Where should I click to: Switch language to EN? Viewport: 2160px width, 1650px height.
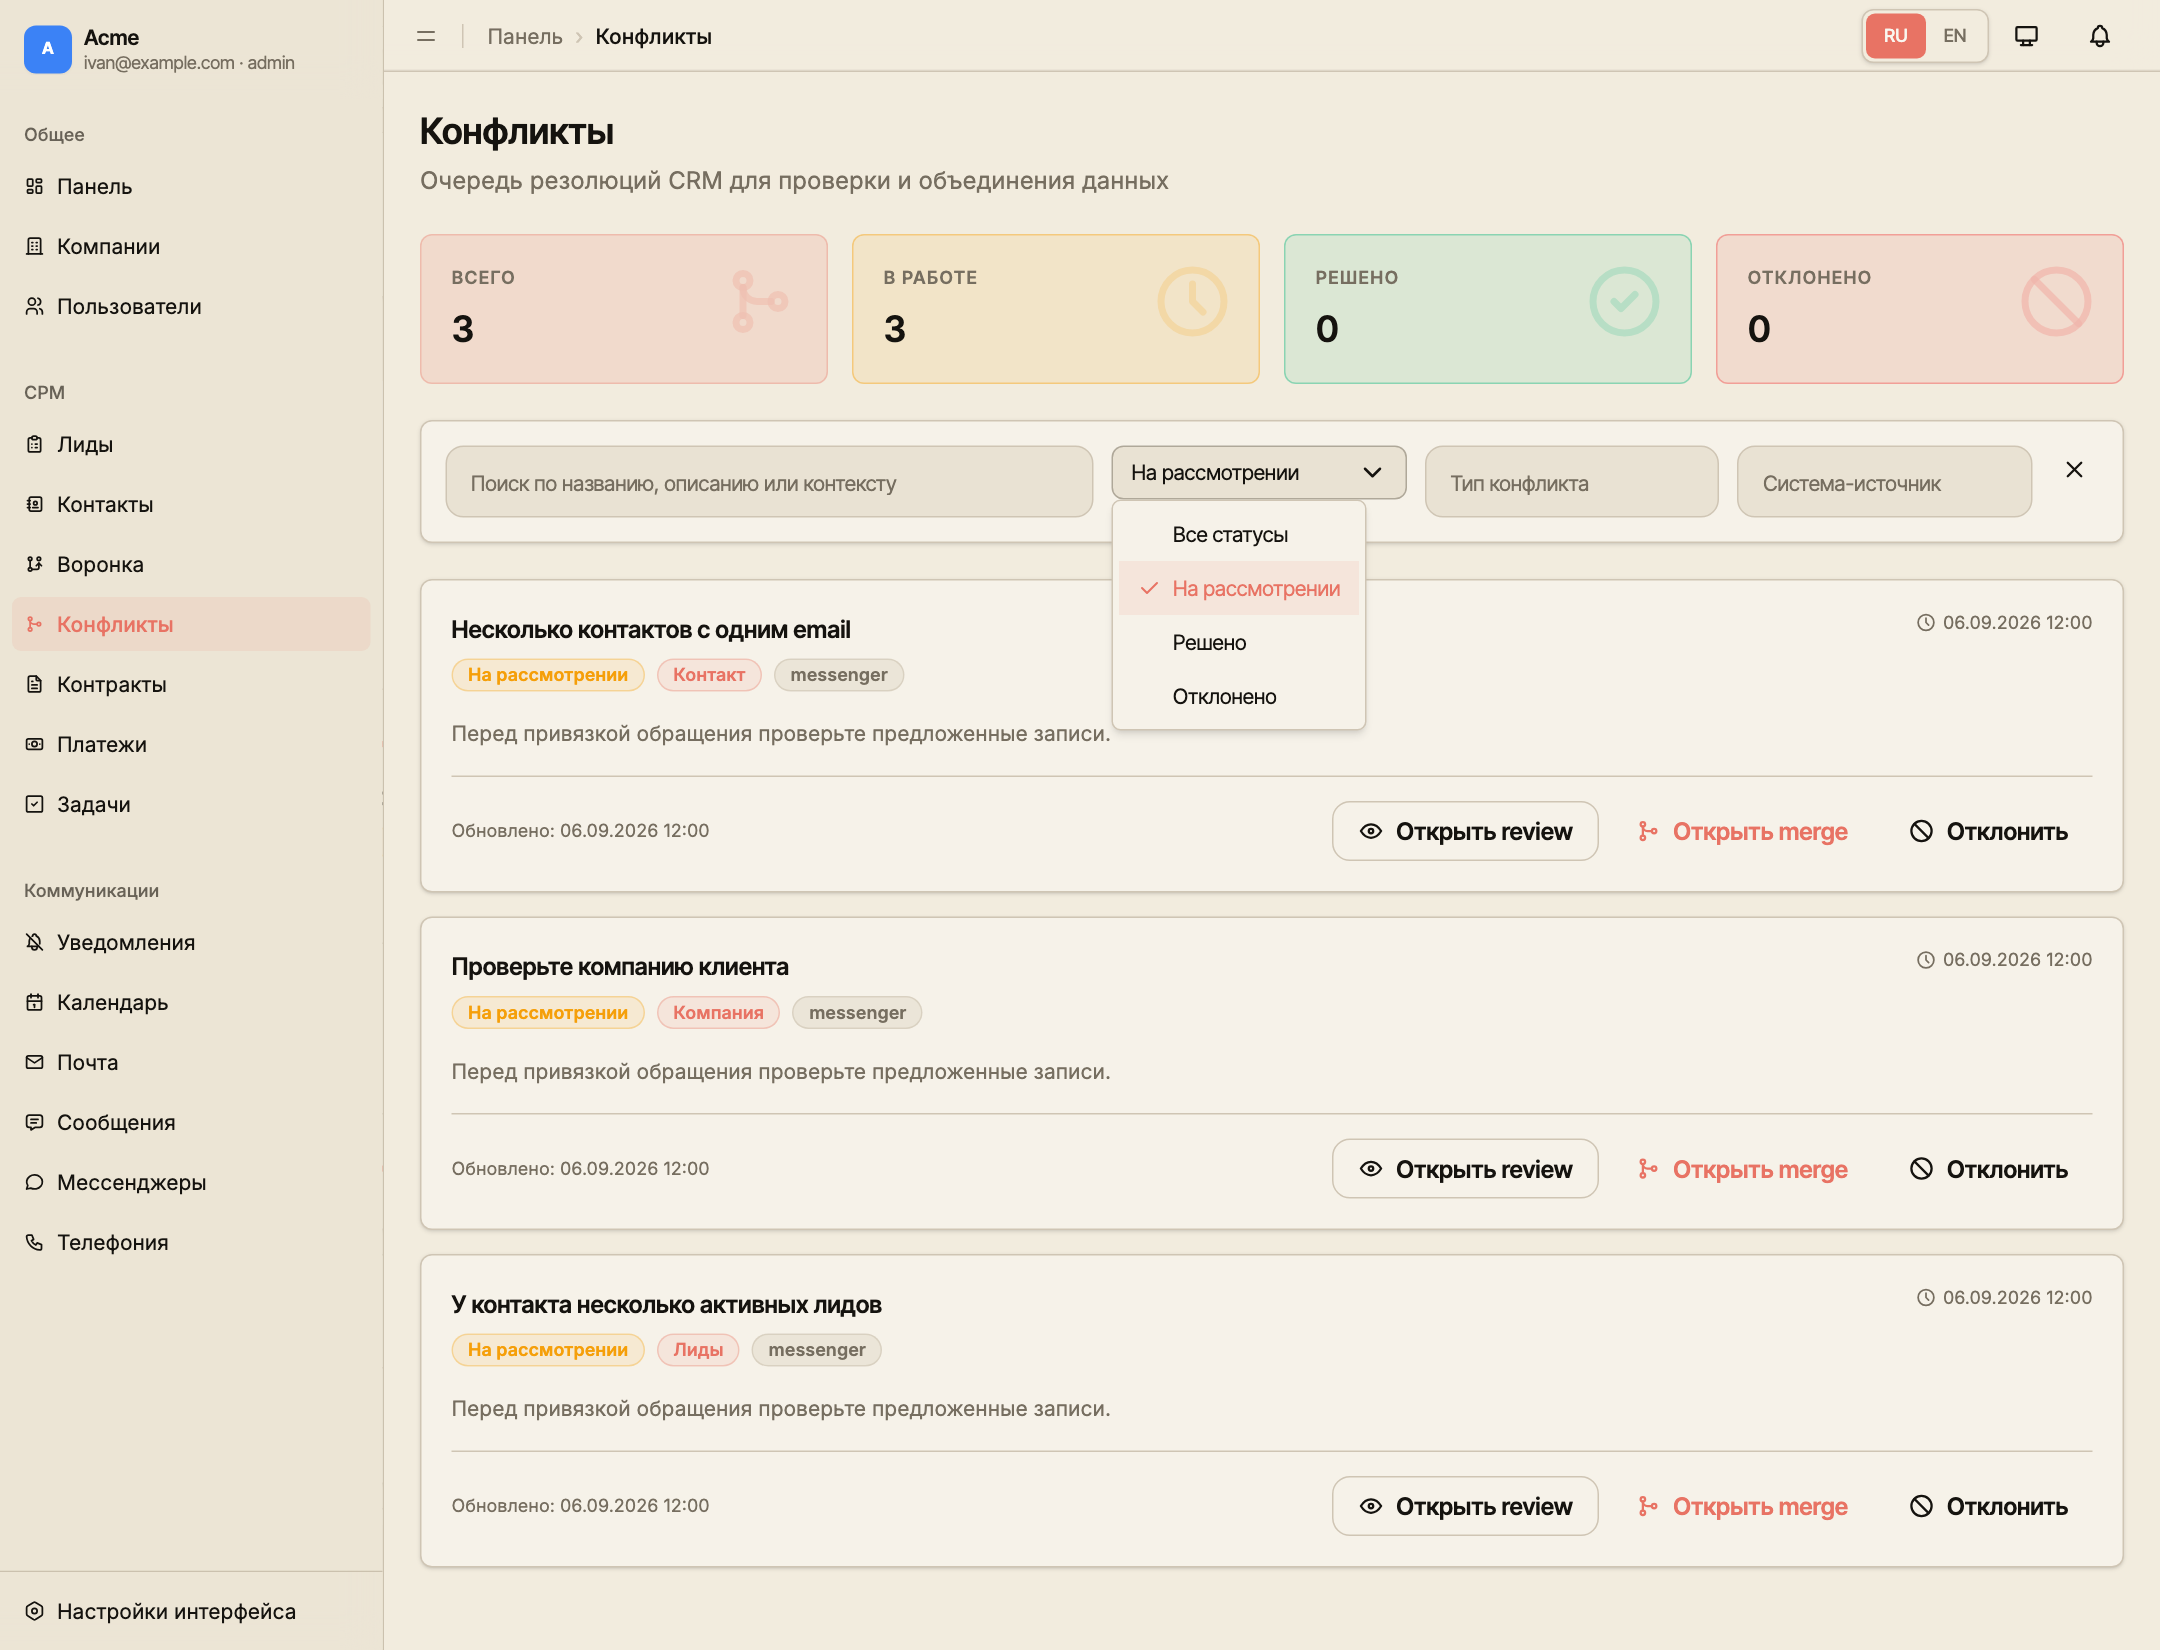pyautogui.click(x=1954, y=36)
